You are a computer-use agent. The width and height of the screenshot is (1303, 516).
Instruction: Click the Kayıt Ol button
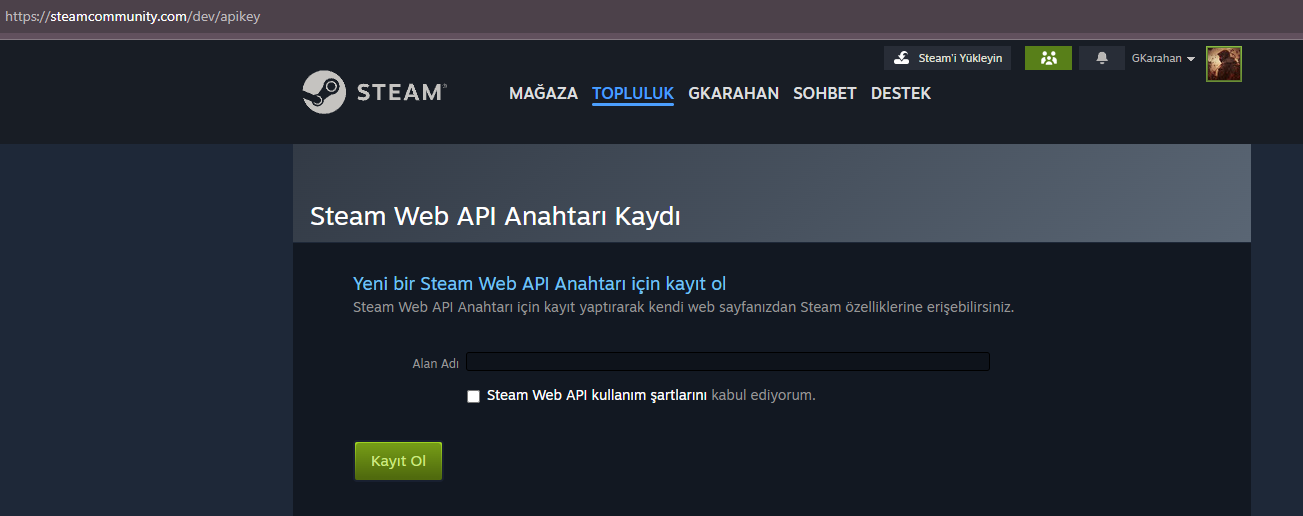398,461
